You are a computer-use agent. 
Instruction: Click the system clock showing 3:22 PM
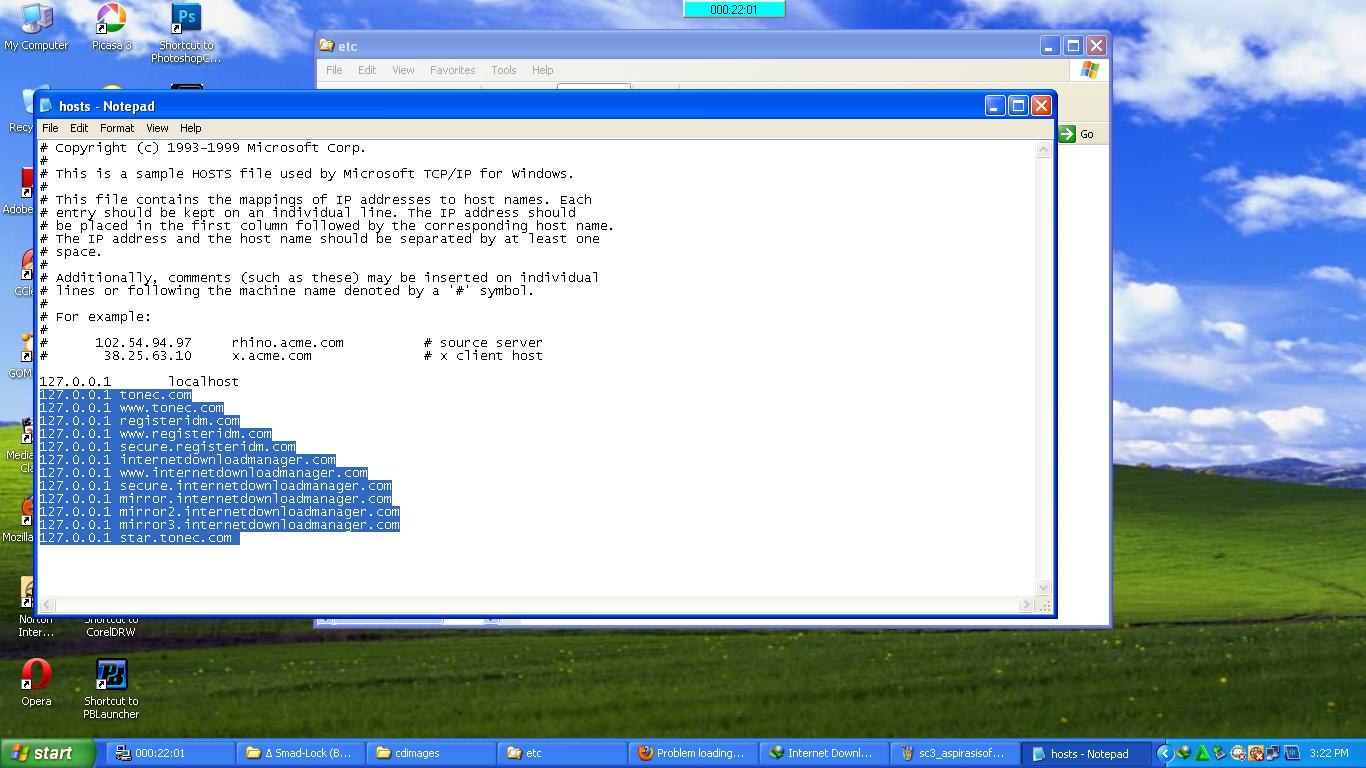click(1328, 753)
